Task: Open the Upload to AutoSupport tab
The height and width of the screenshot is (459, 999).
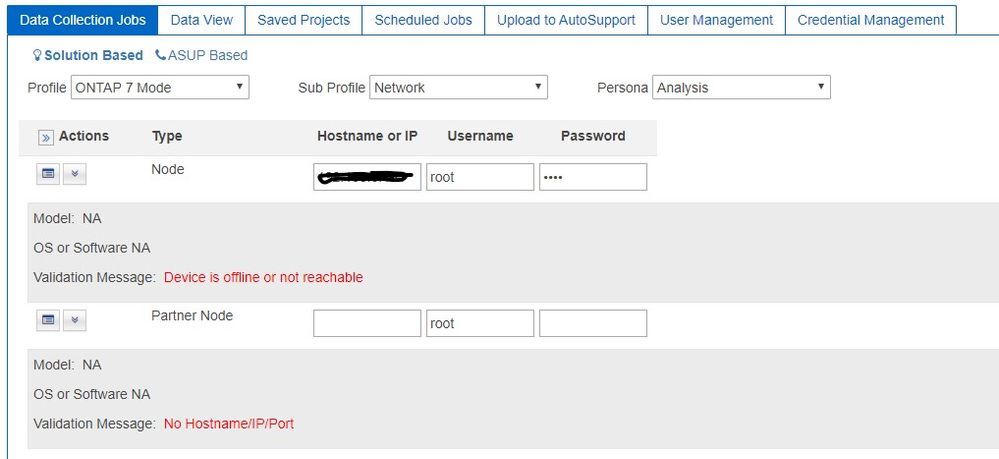Action: coord(566,20)
